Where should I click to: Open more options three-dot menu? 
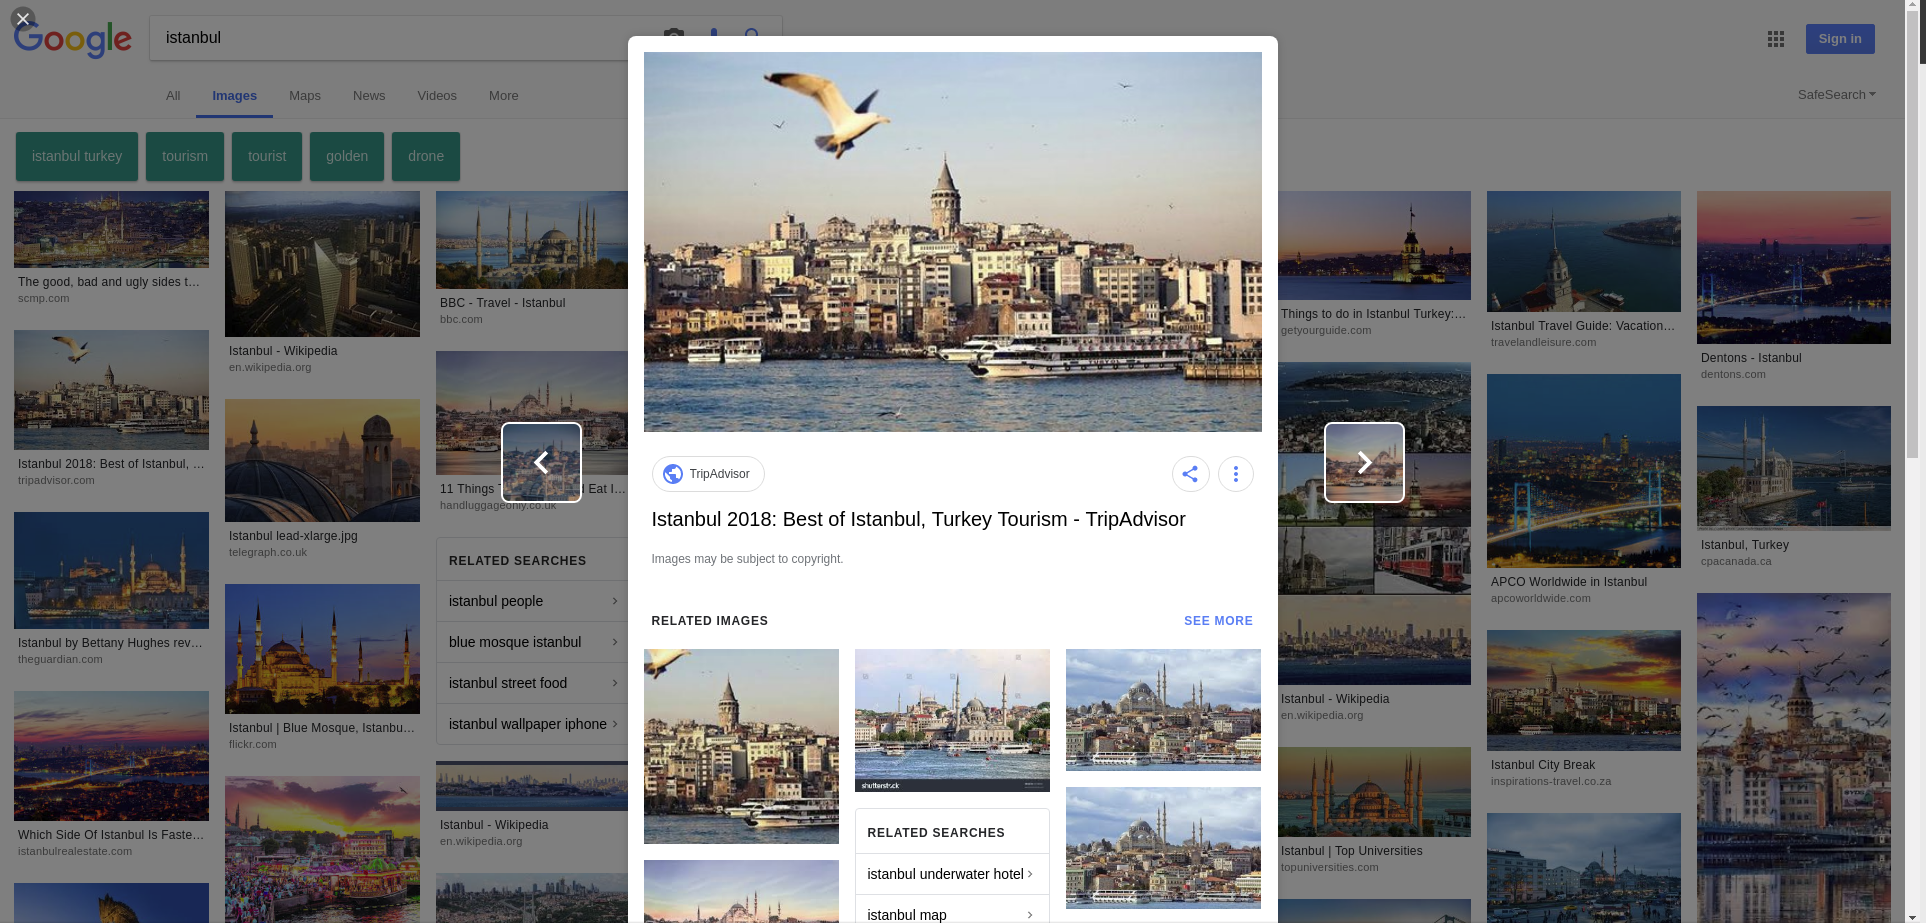[1236, 474]
